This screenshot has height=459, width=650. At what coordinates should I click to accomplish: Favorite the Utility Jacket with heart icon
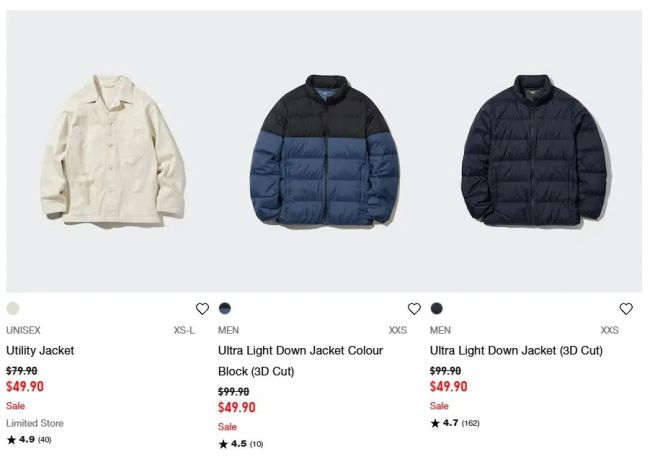202,308
